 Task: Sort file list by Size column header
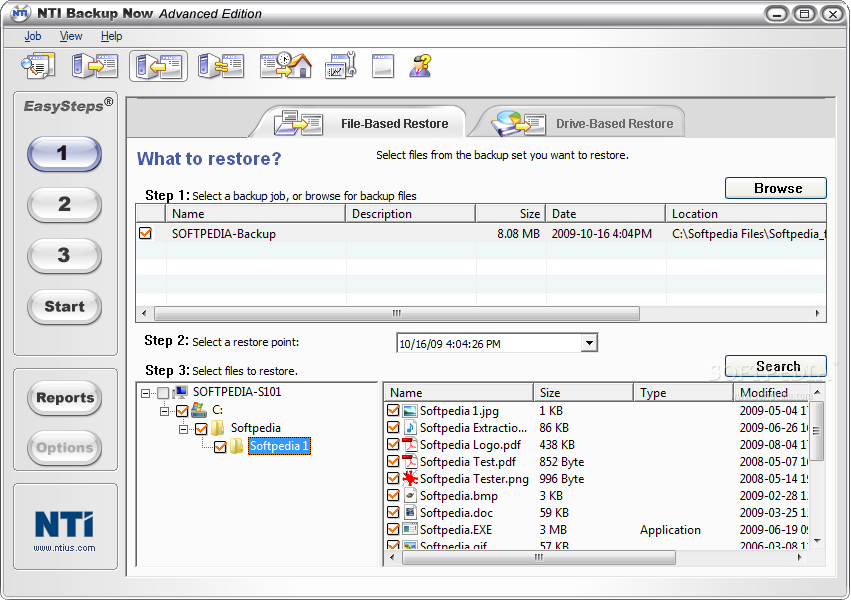[x=583, y=393]
